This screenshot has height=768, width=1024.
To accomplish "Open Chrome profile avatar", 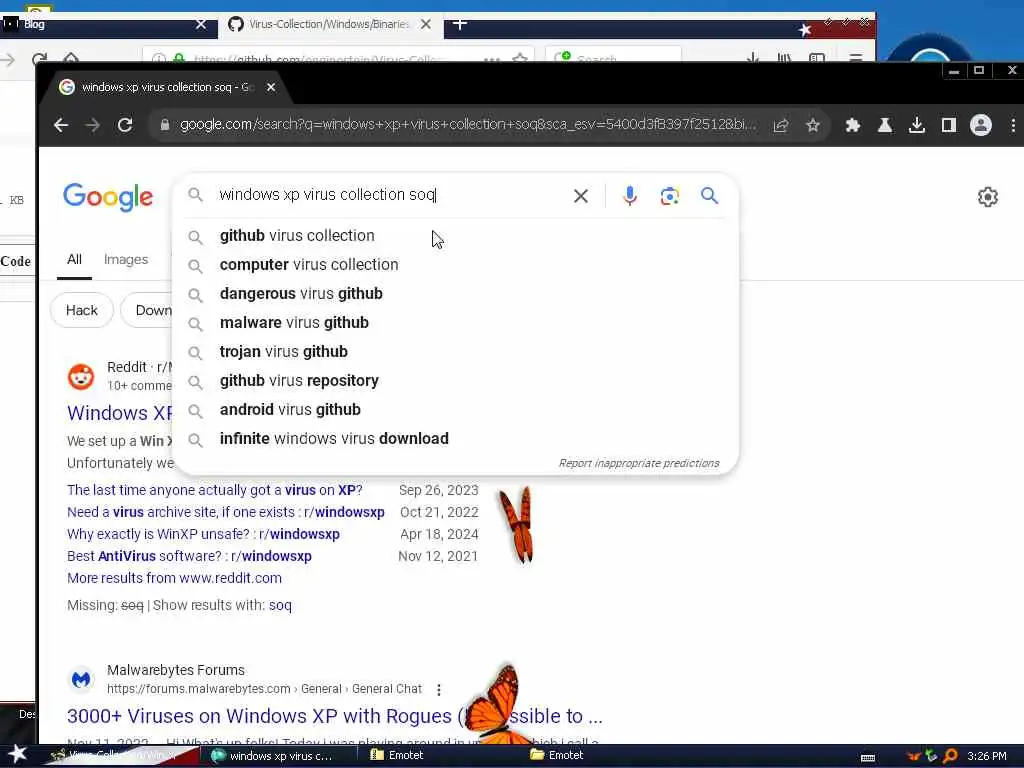I will [x=981, y=125].
